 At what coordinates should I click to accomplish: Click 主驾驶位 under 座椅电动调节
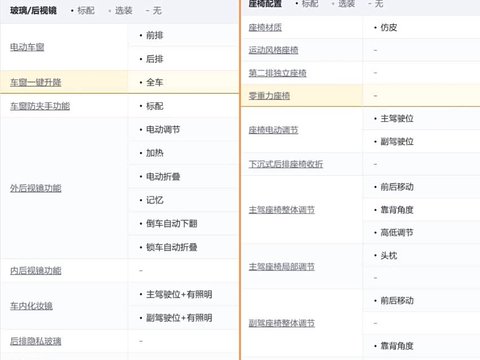click(x=397, y=119)
